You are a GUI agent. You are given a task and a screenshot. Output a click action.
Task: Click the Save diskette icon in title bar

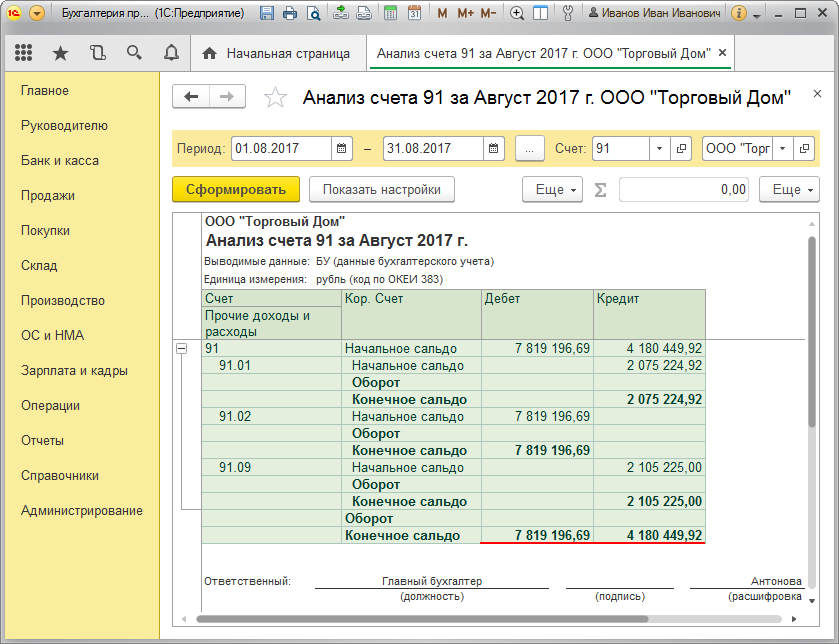pos(266,13)
